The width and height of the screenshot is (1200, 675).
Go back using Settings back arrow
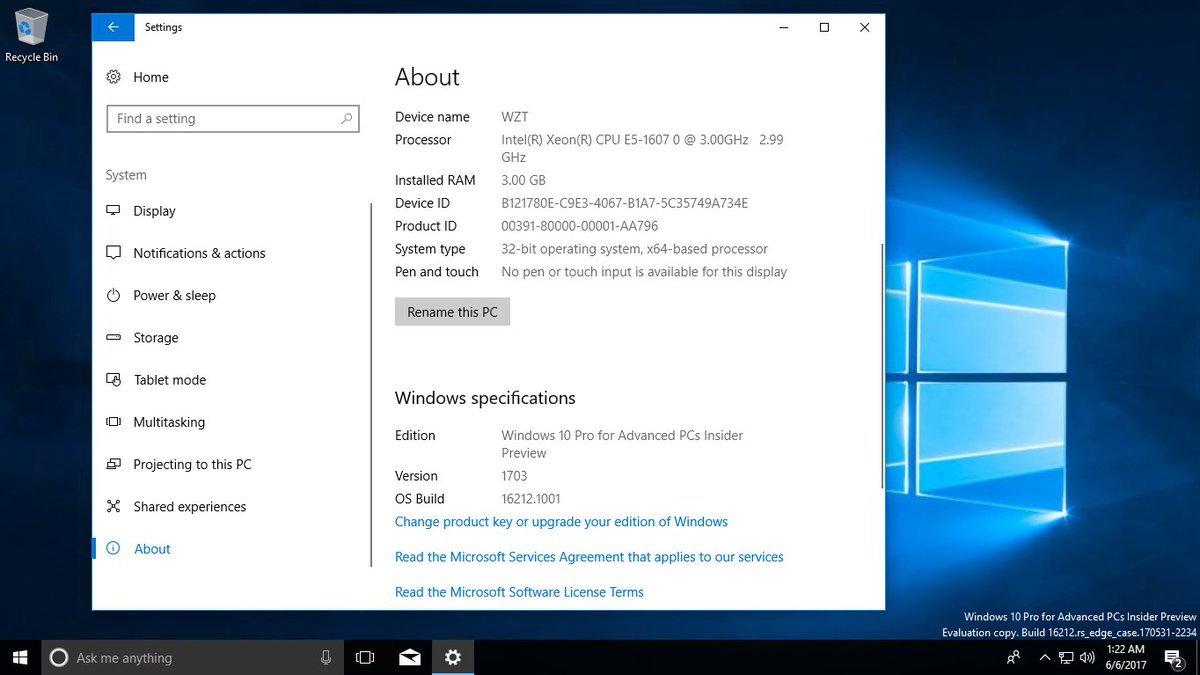coord(113,28)
